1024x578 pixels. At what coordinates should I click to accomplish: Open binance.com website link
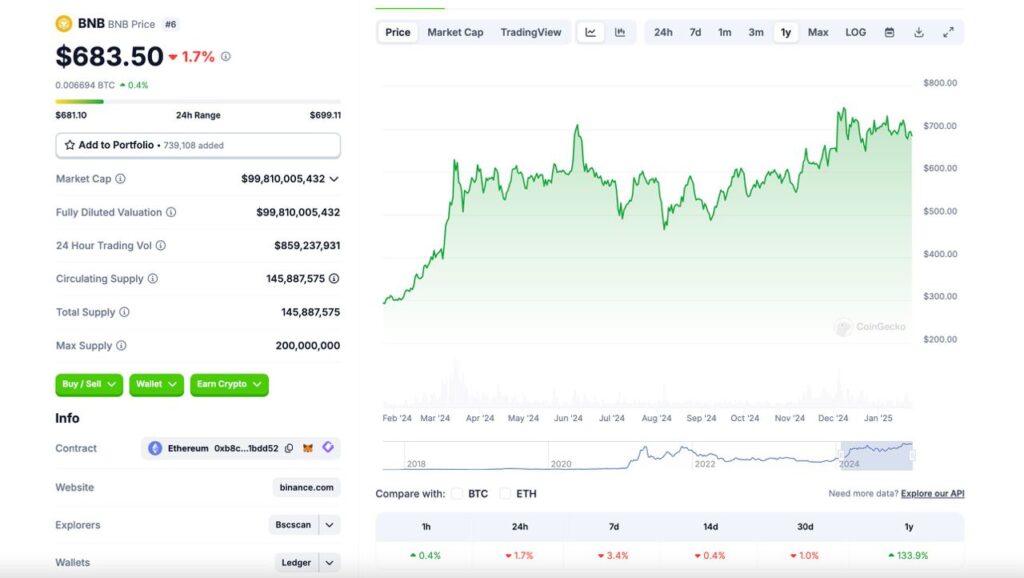click(x=306, y=487)
